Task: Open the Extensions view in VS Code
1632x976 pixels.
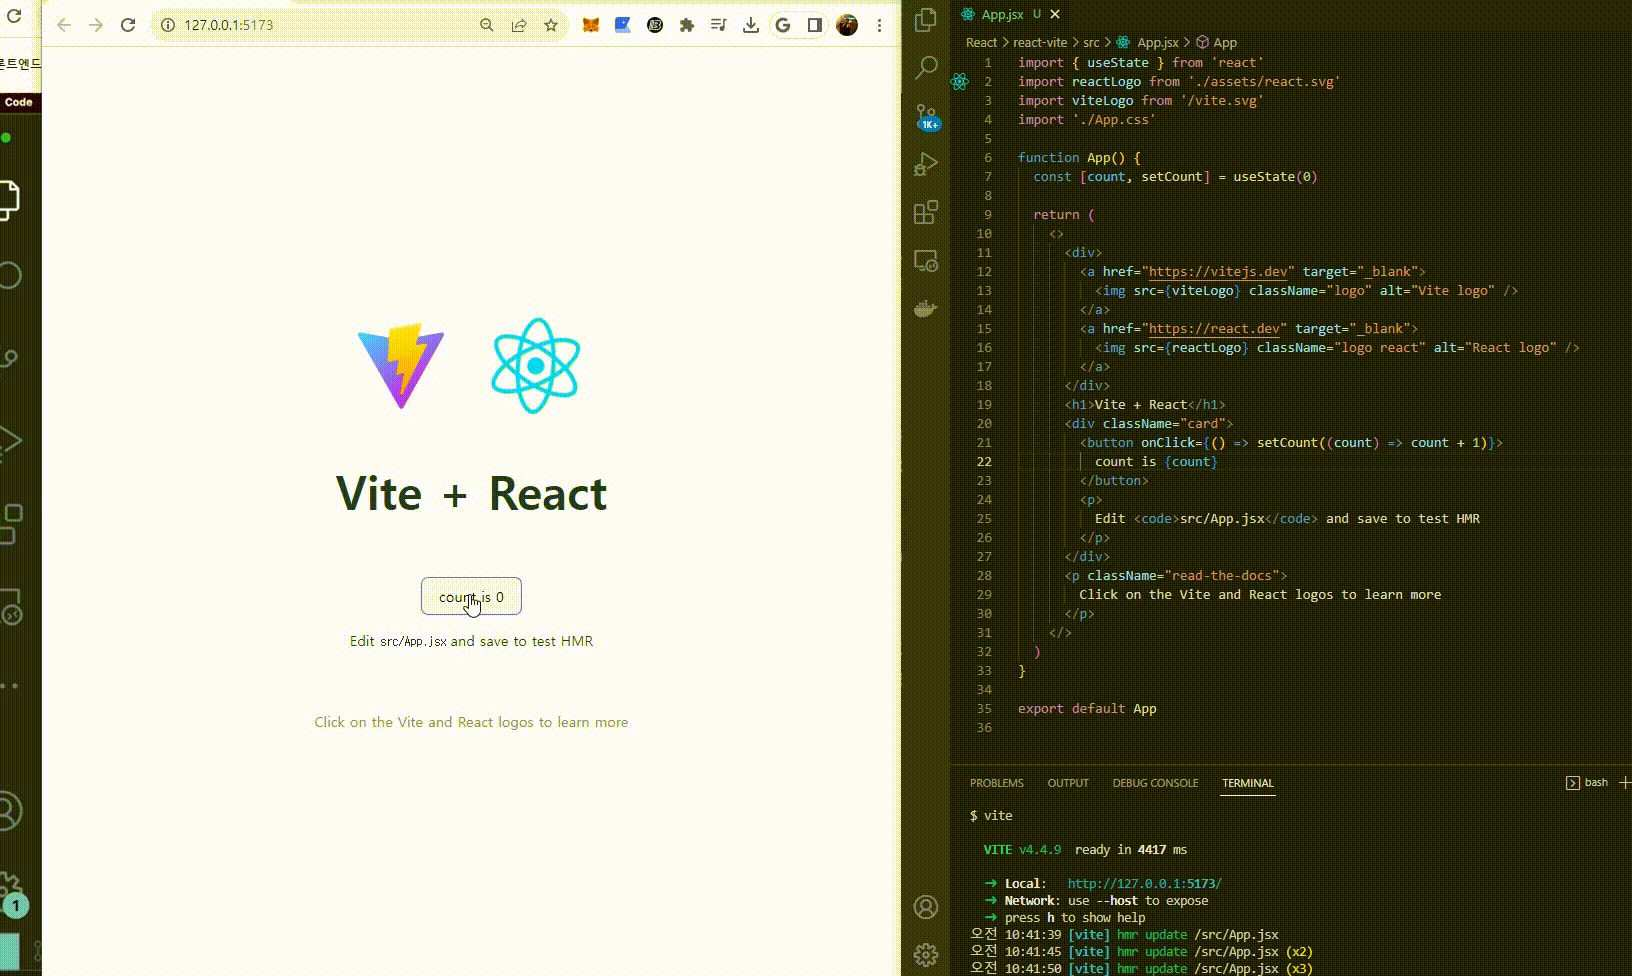Action: click(x=926, y=212)
